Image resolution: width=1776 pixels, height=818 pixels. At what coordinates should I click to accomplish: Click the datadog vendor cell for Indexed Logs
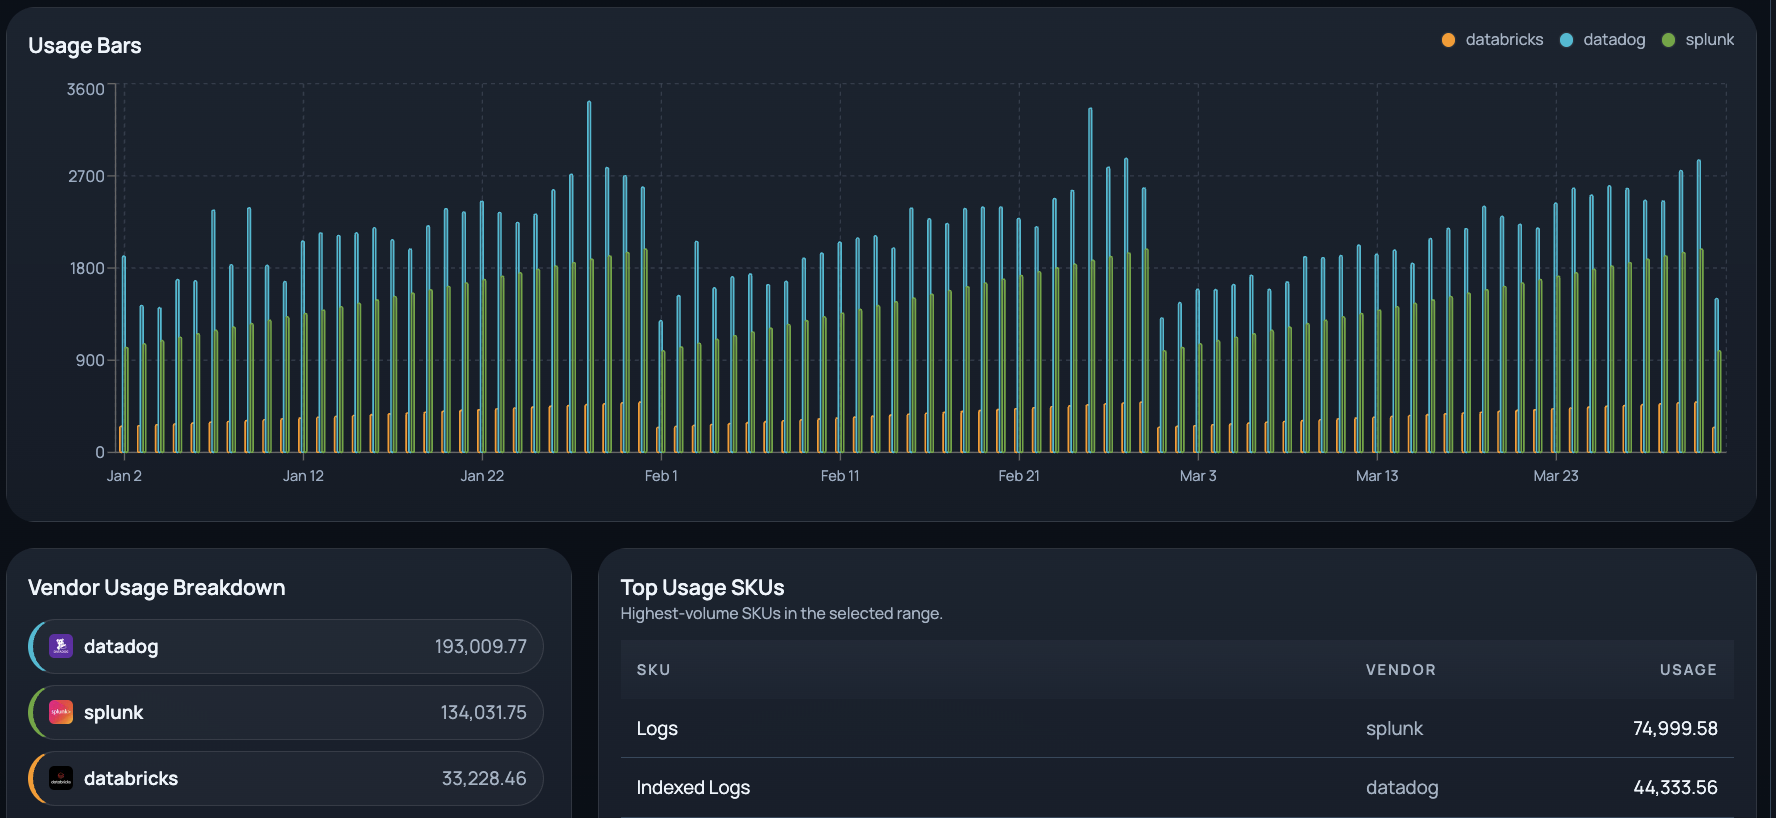pos(1402,787)
